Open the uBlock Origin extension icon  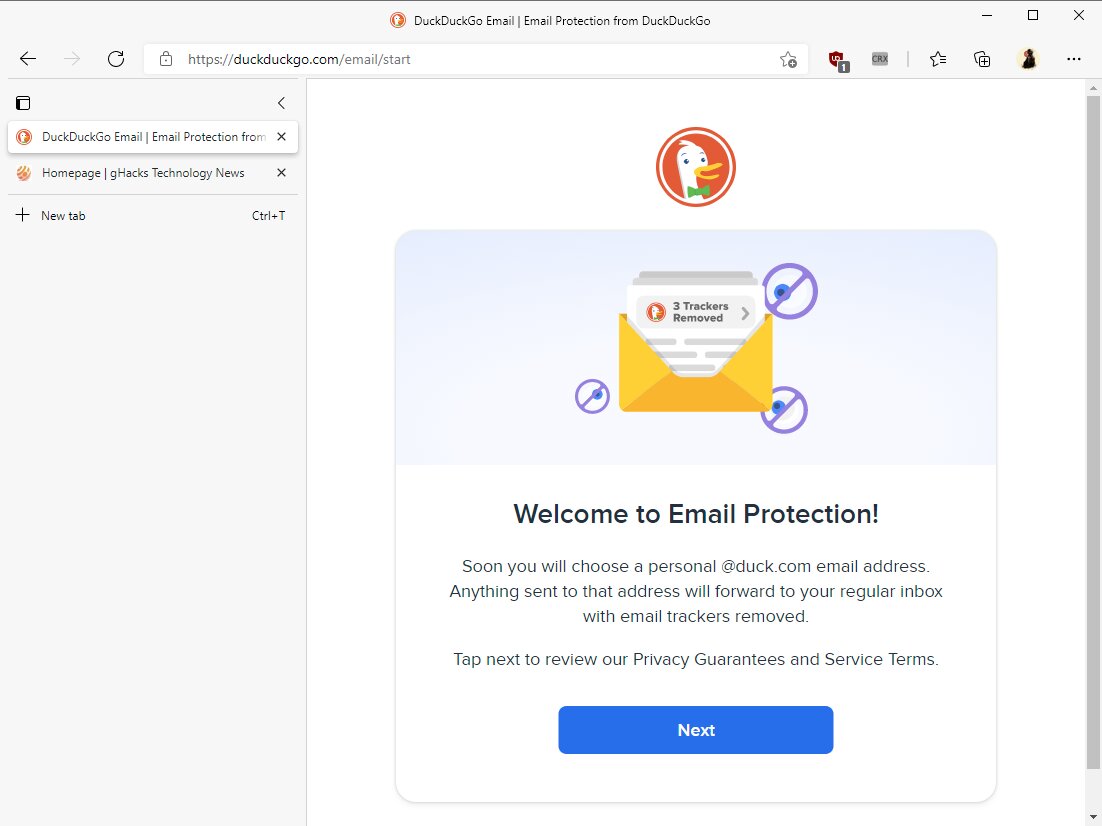[838, 60]
